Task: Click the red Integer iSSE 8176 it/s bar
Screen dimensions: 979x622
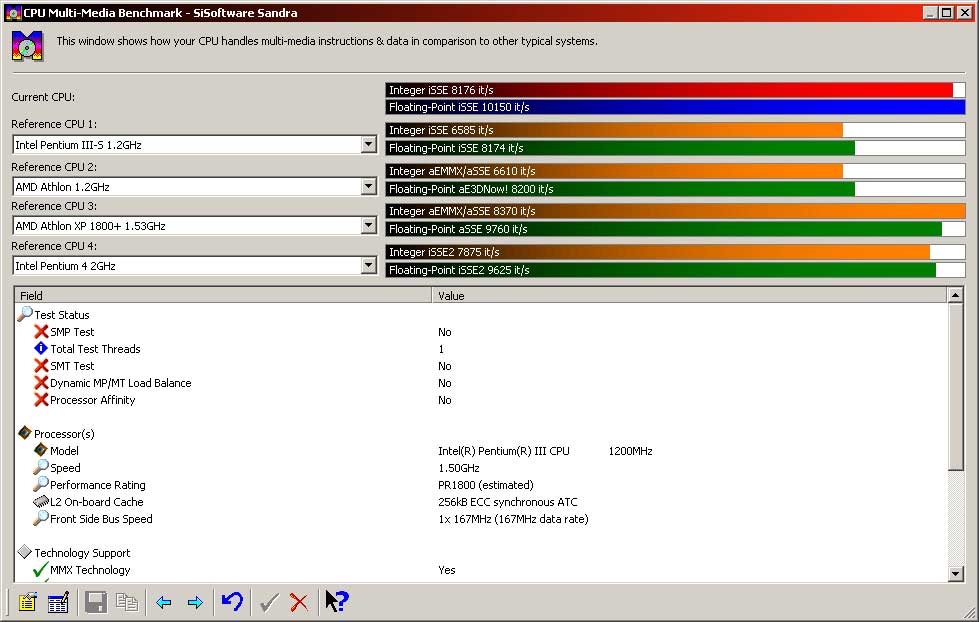Action: (676, 90)
